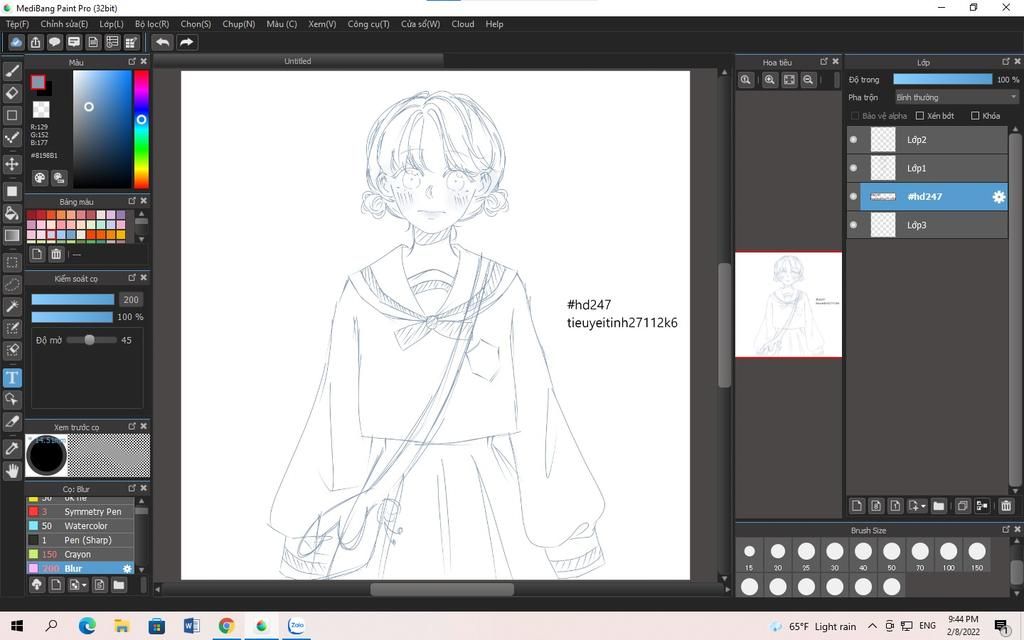This screenshot has height=640, width=1024.
Task: Hide the Lớp3 layer
Action: coord(854,225)
